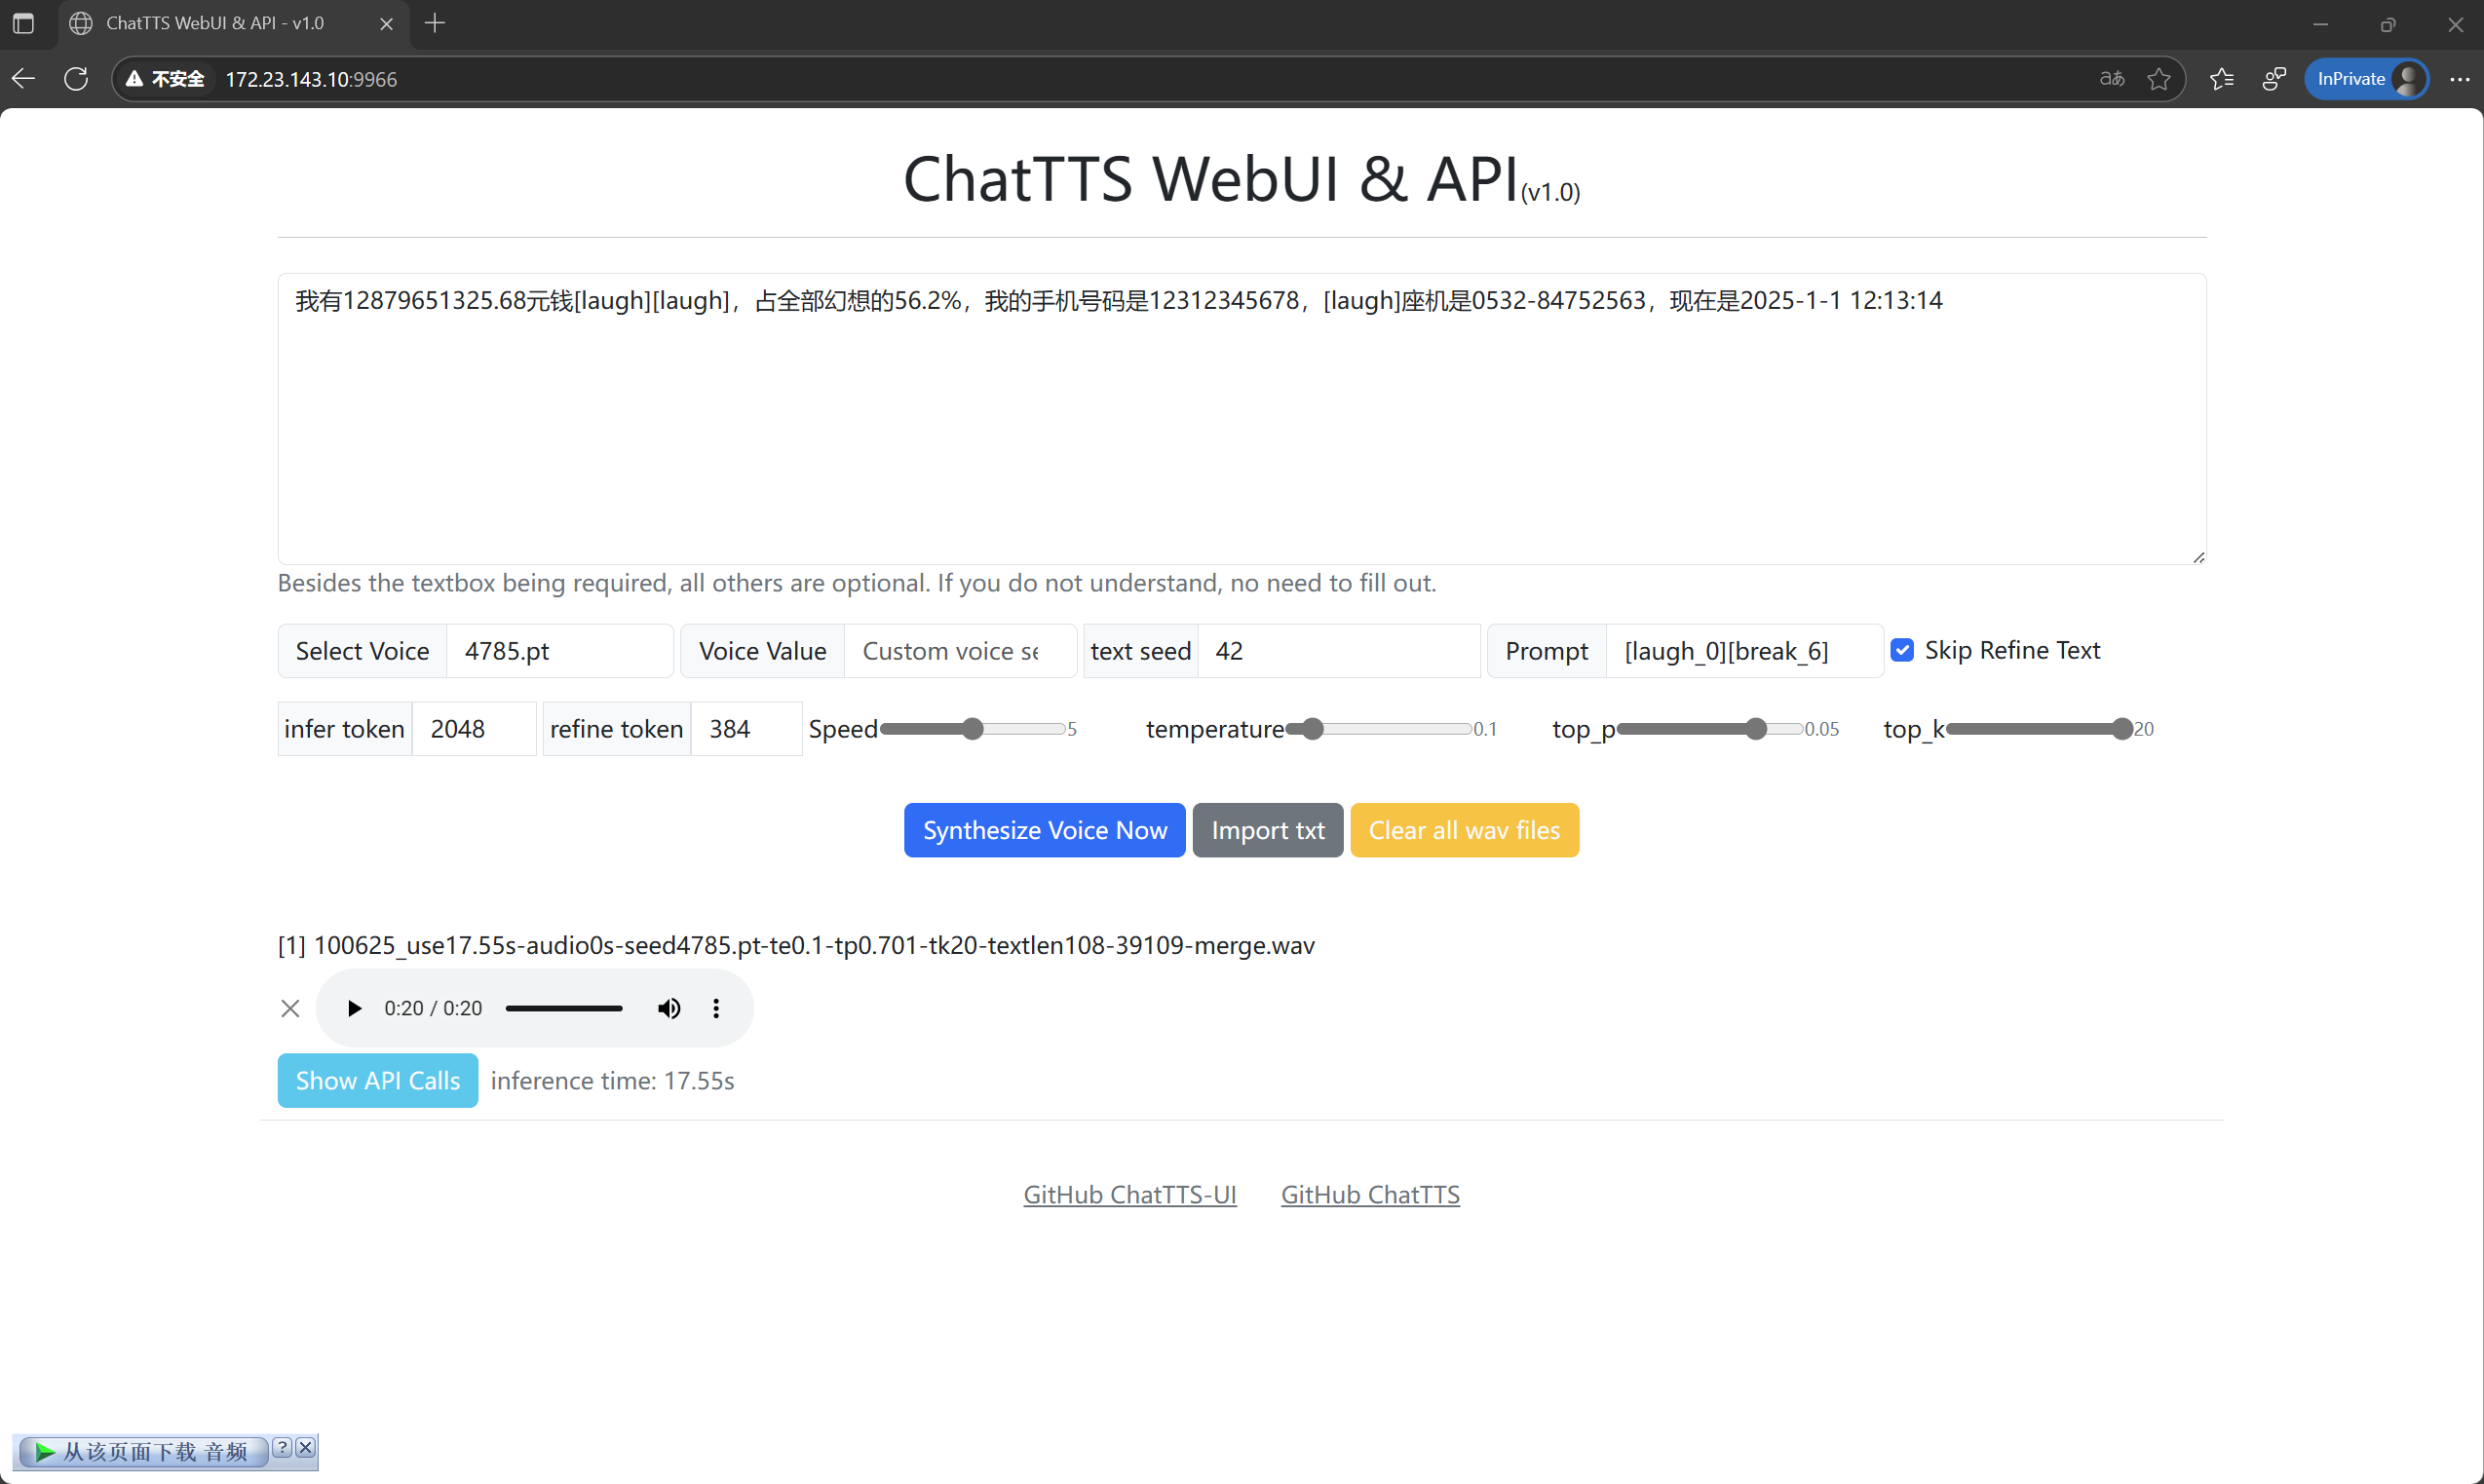Click the read aloud translate icon
2484x1484 pixels.
point(2111,79)
